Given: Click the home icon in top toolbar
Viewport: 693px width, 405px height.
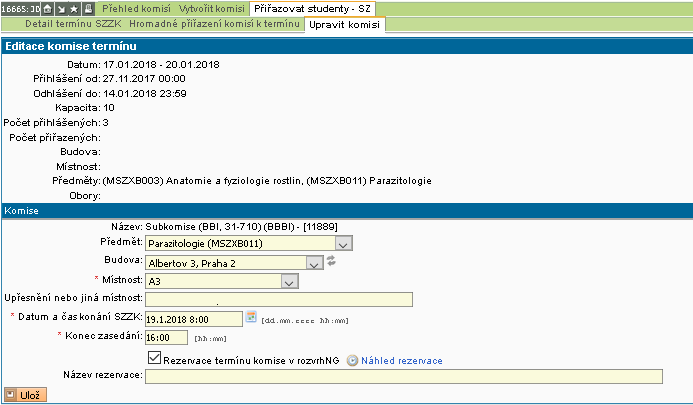Looking at the screenshot, I should click(47, 8).
